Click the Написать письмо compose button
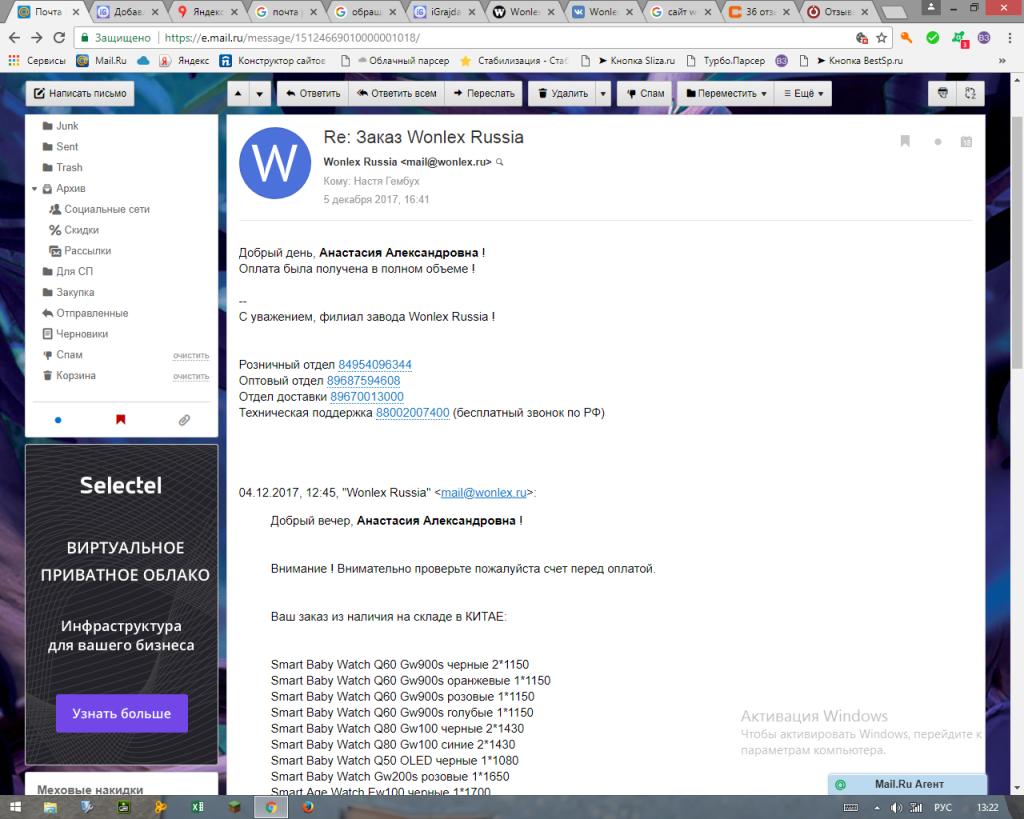 pos(80,93)
